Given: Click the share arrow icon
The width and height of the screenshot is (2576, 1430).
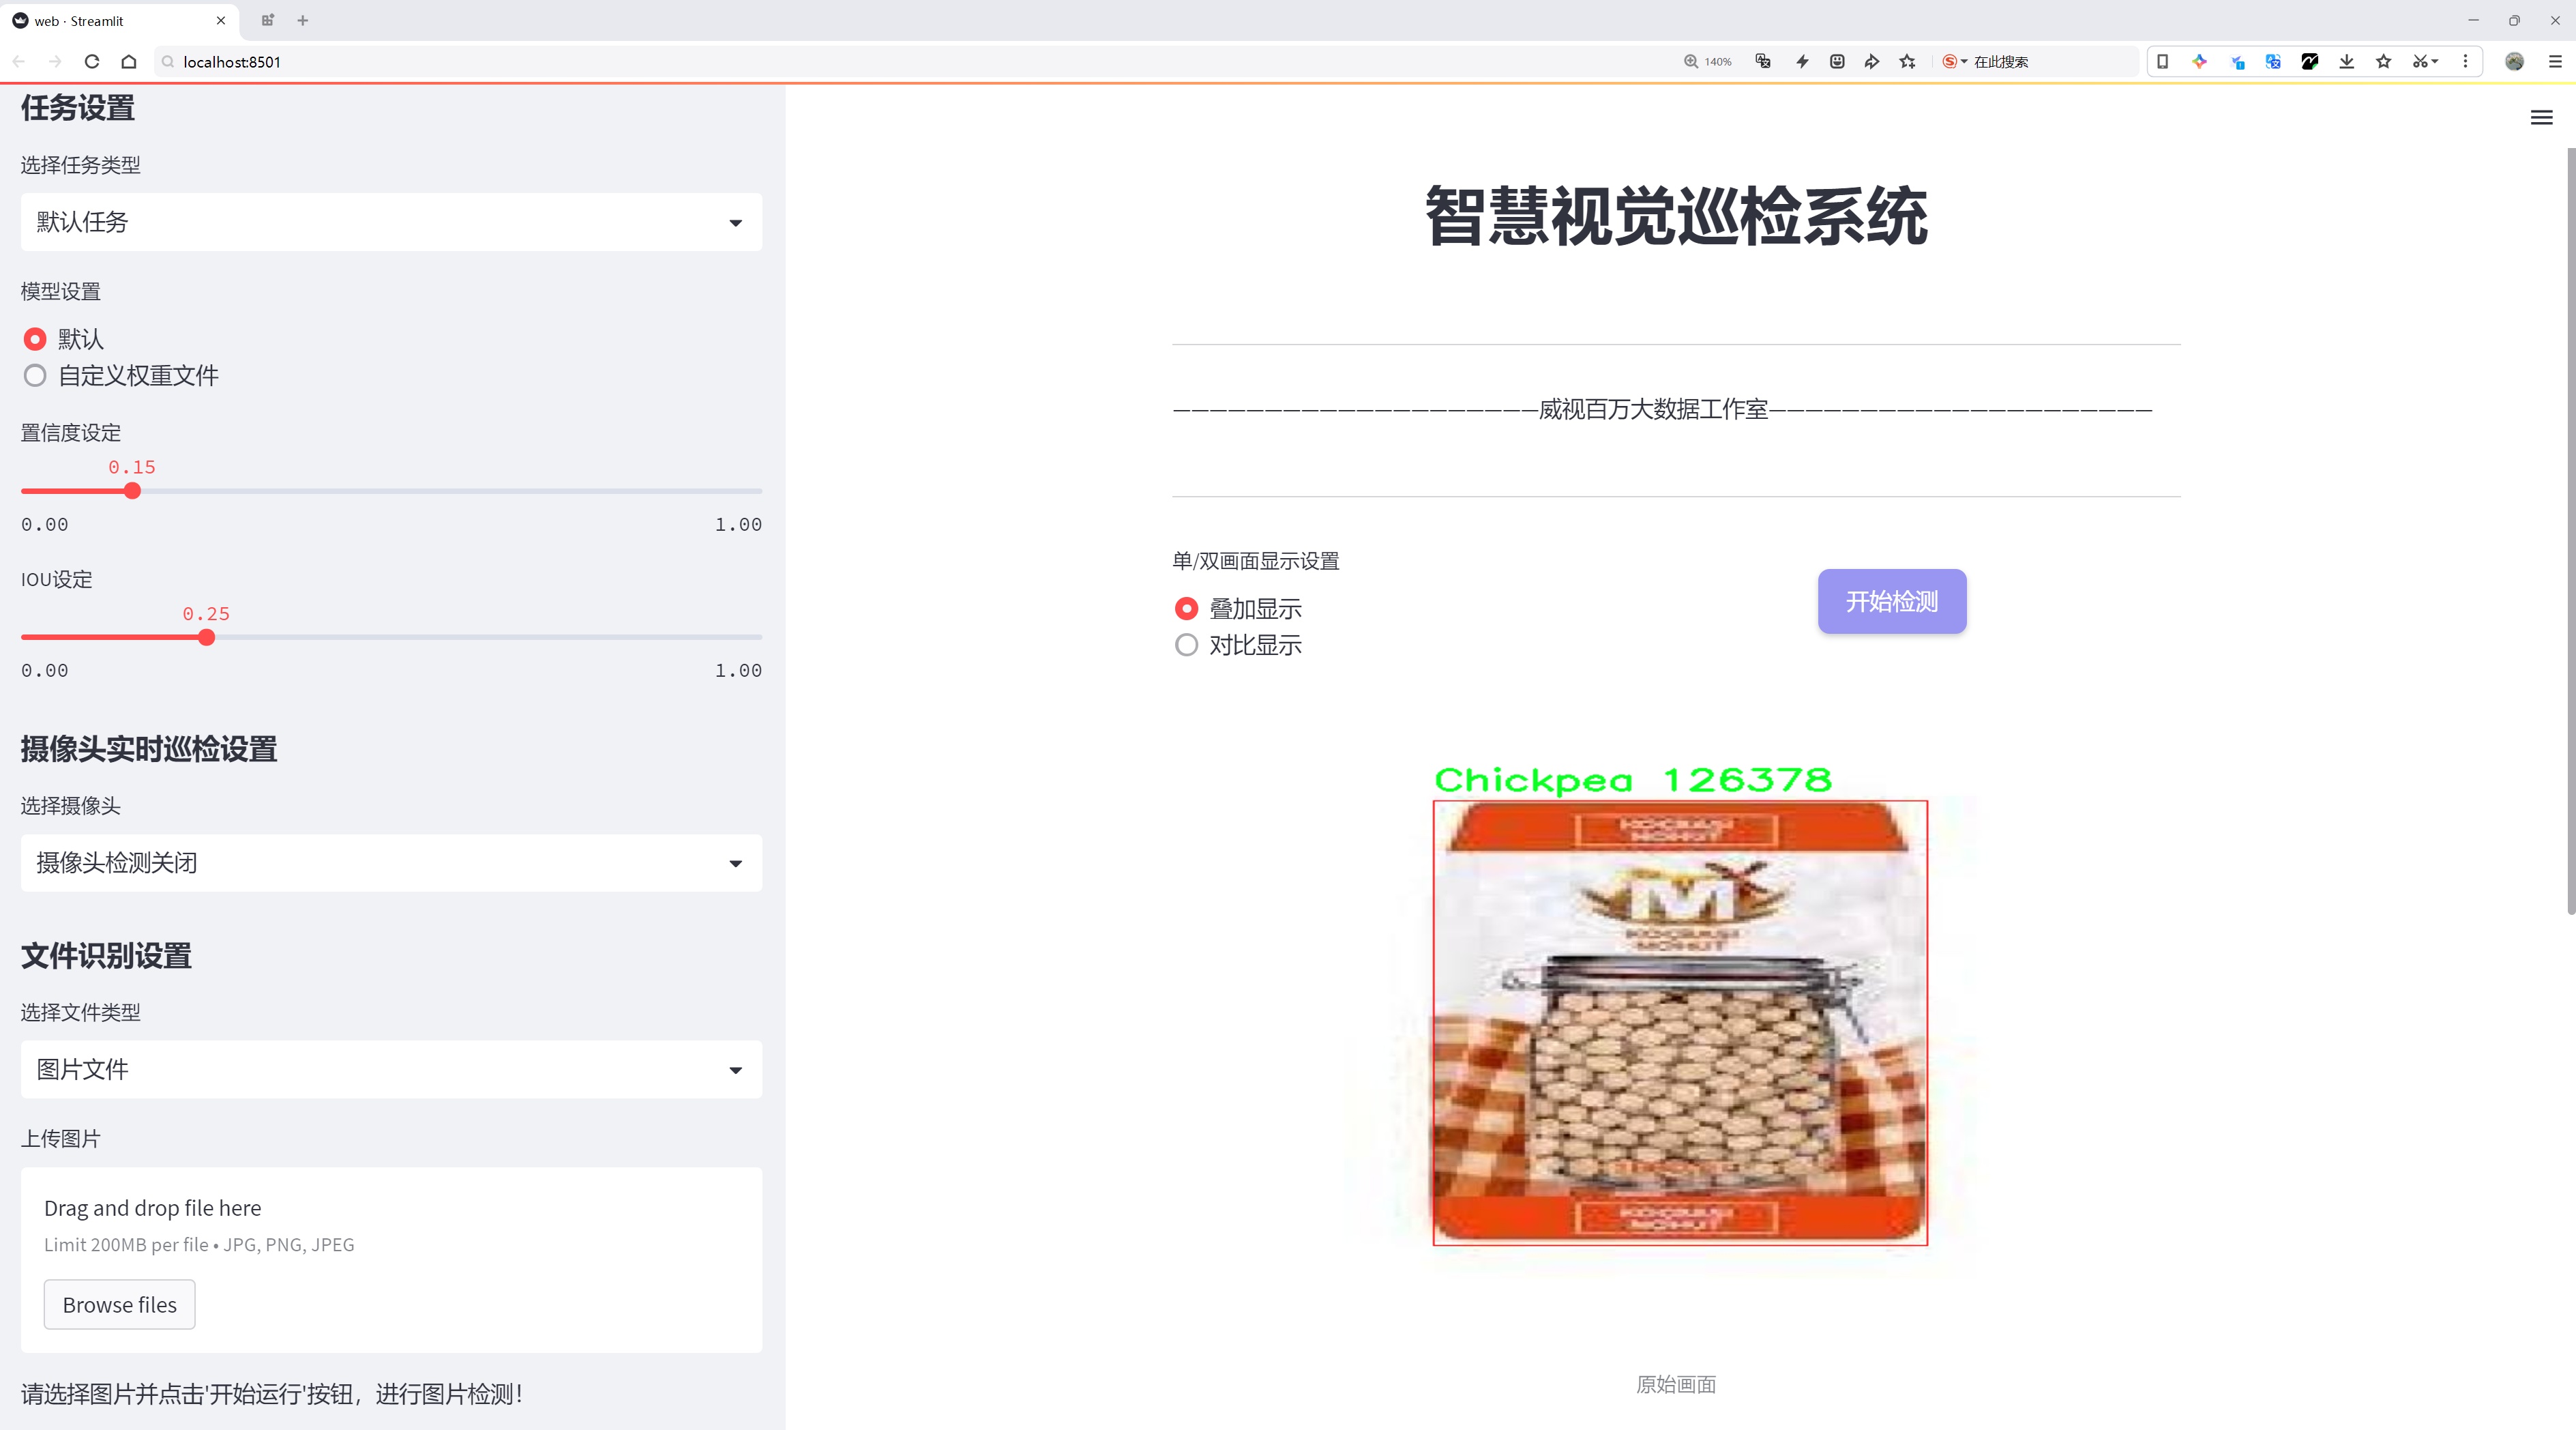Looking at the screenshot, I should (x=1872, y=62).
